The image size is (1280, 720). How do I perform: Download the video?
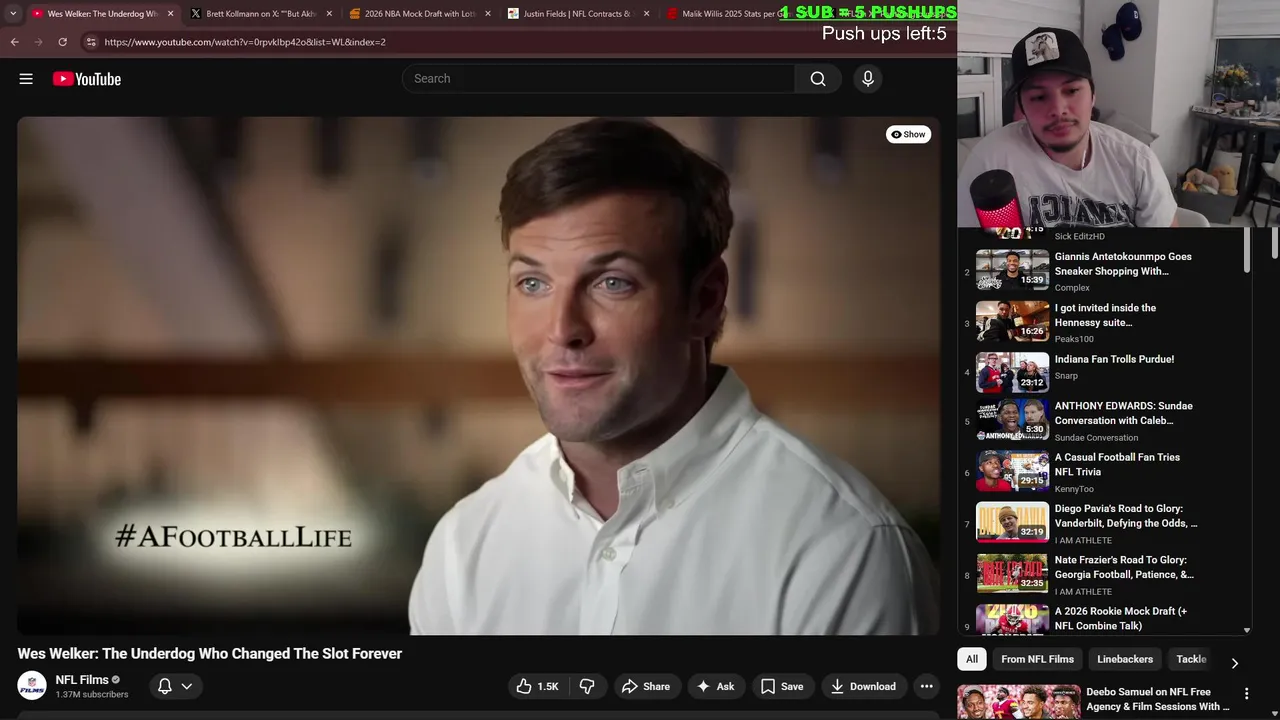pyautogui.click(x=863, y=686)
